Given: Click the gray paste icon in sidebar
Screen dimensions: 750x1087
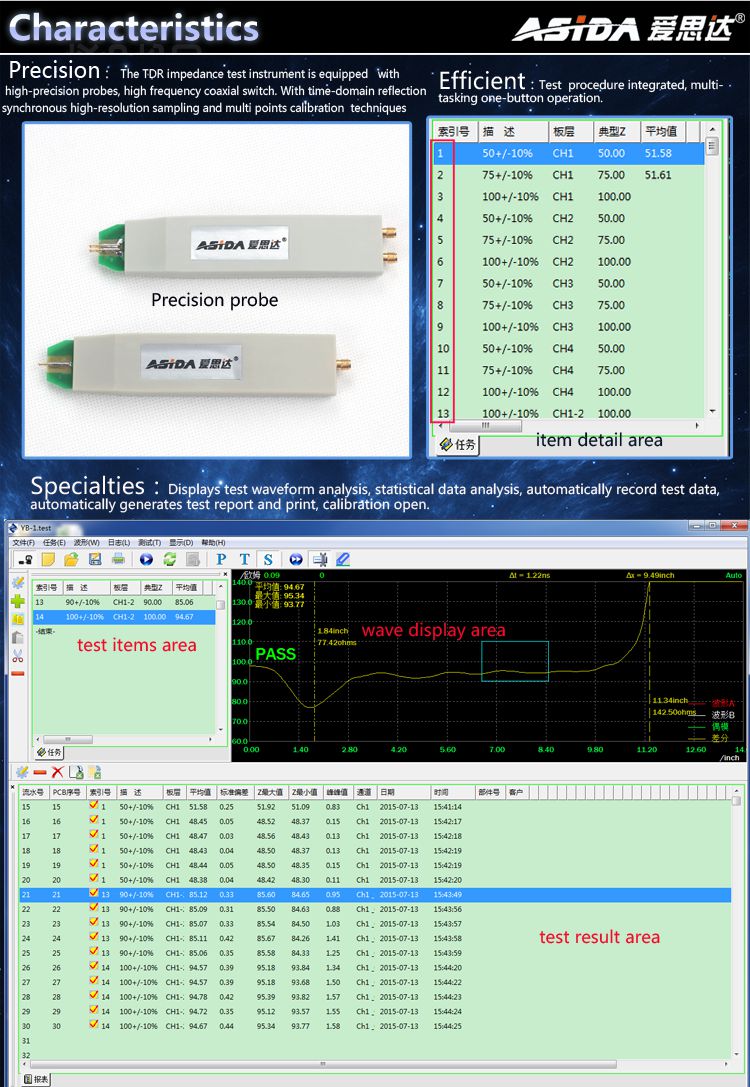Looking at the screenshot, I should (x=18, y=637).
